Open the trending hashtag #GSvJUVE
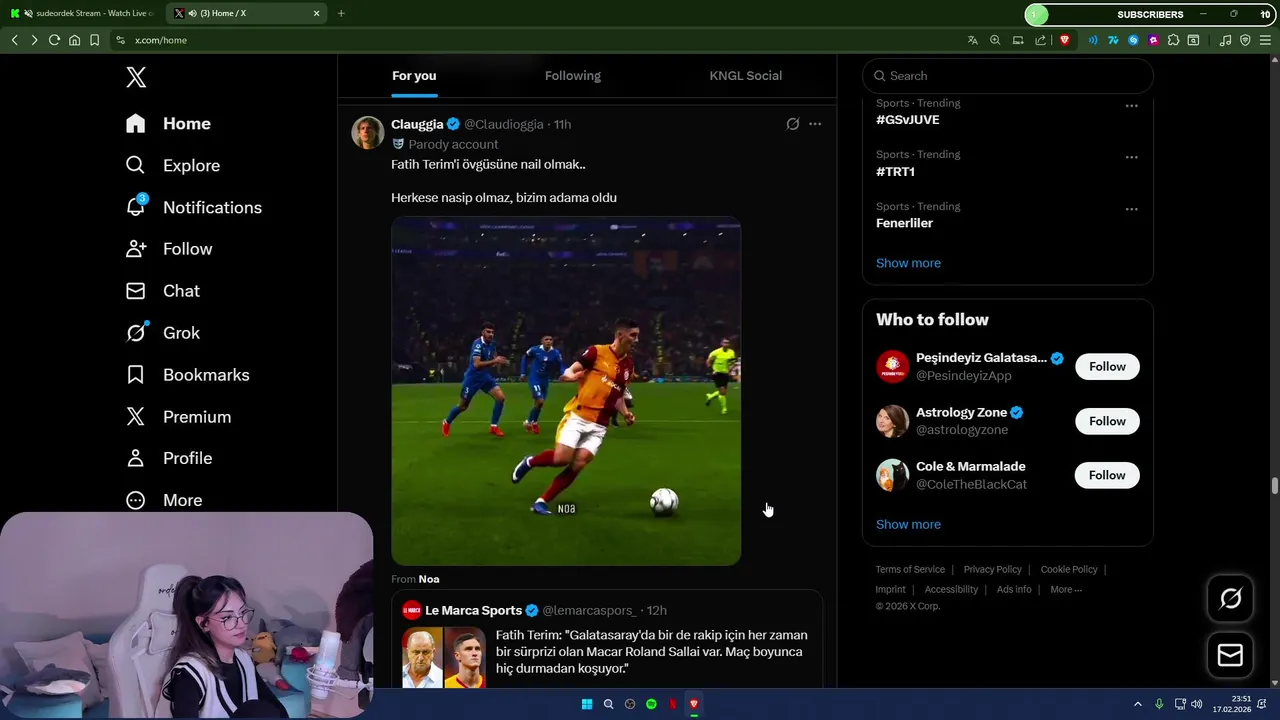 pos(908,120)
